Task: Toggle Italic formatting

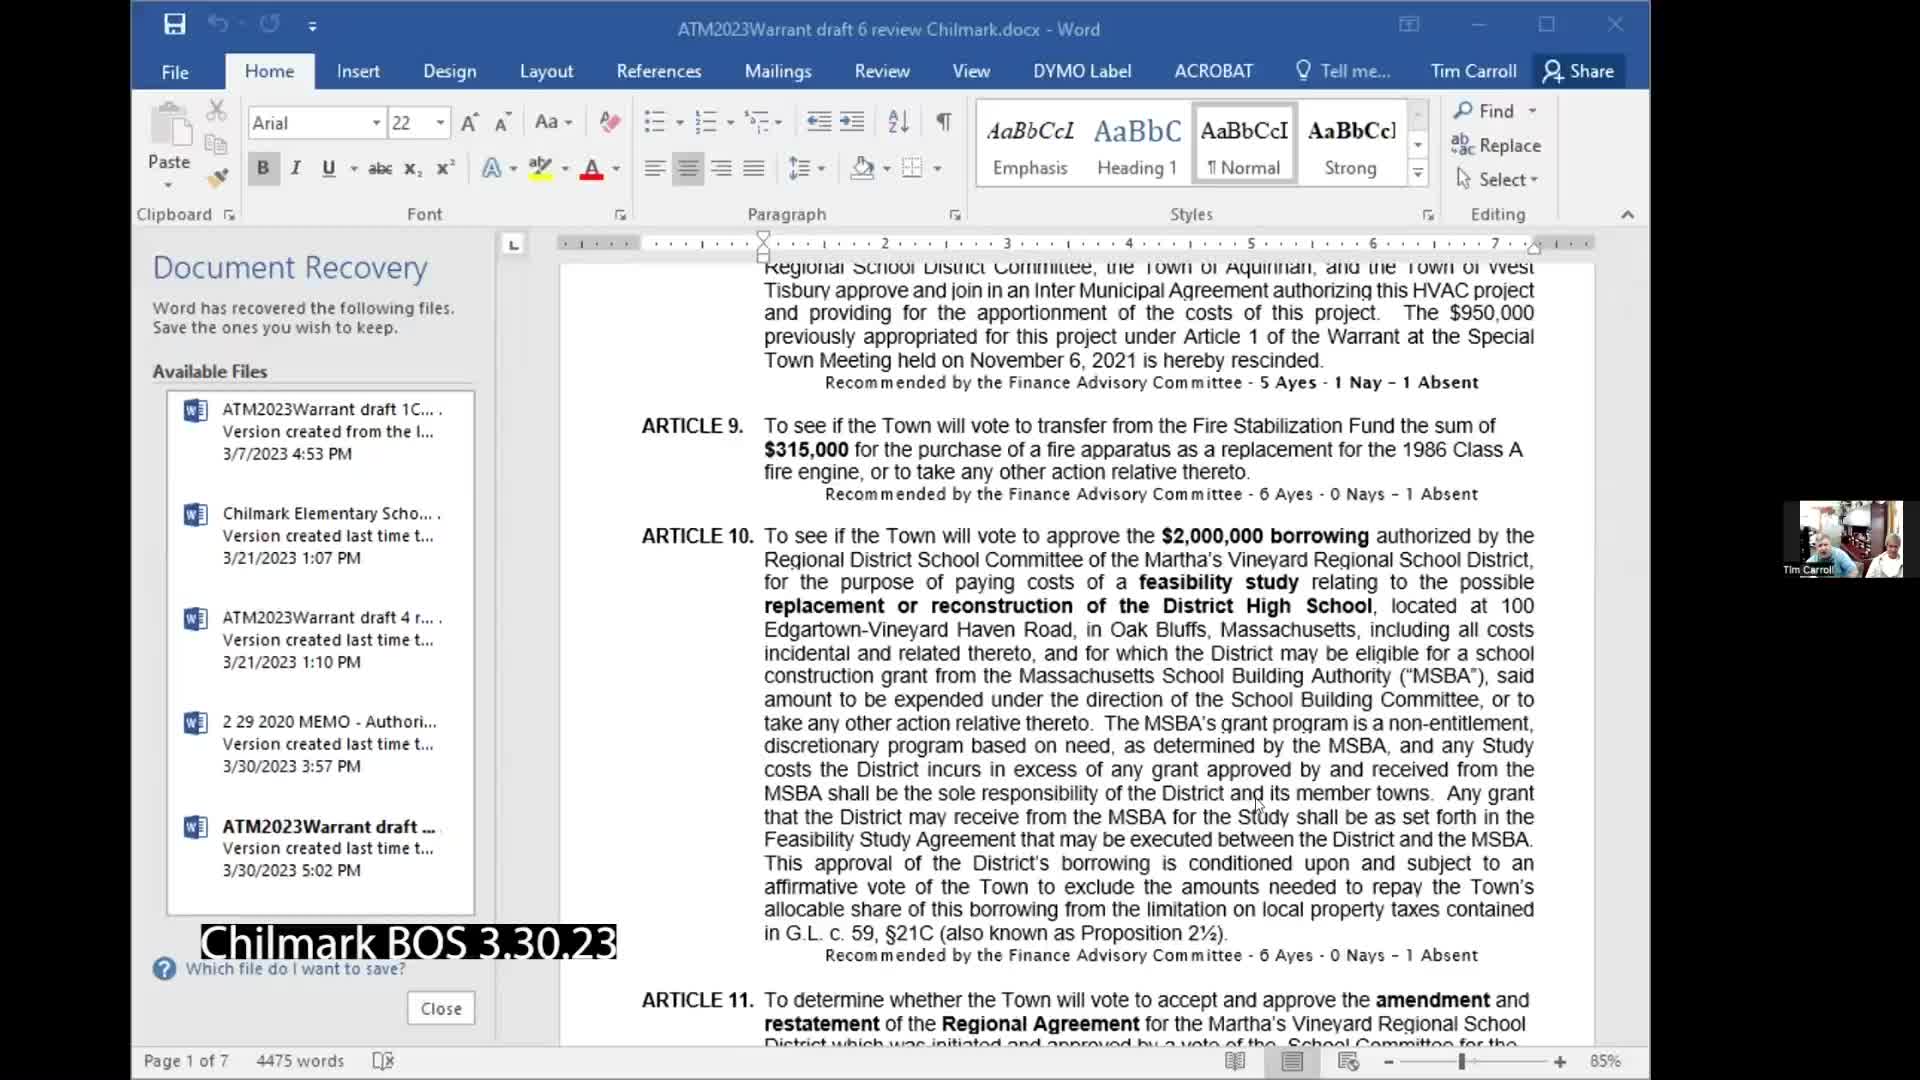Action: click(296, 169)
